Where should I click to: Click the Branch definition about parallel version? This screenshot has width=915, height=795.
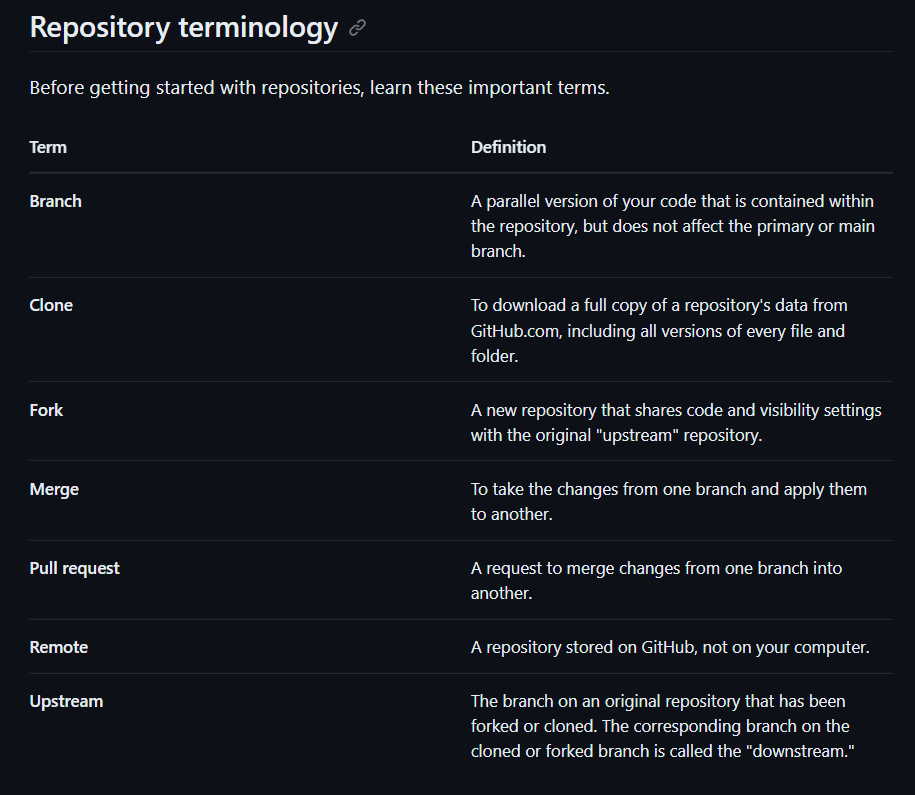672,226
